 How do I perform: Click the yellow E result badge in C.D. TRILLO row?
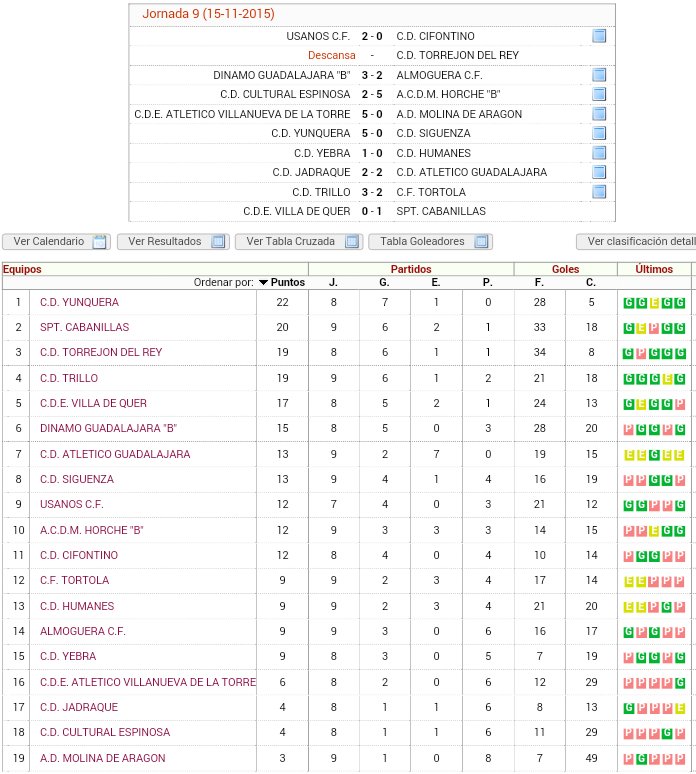[667, 379]
